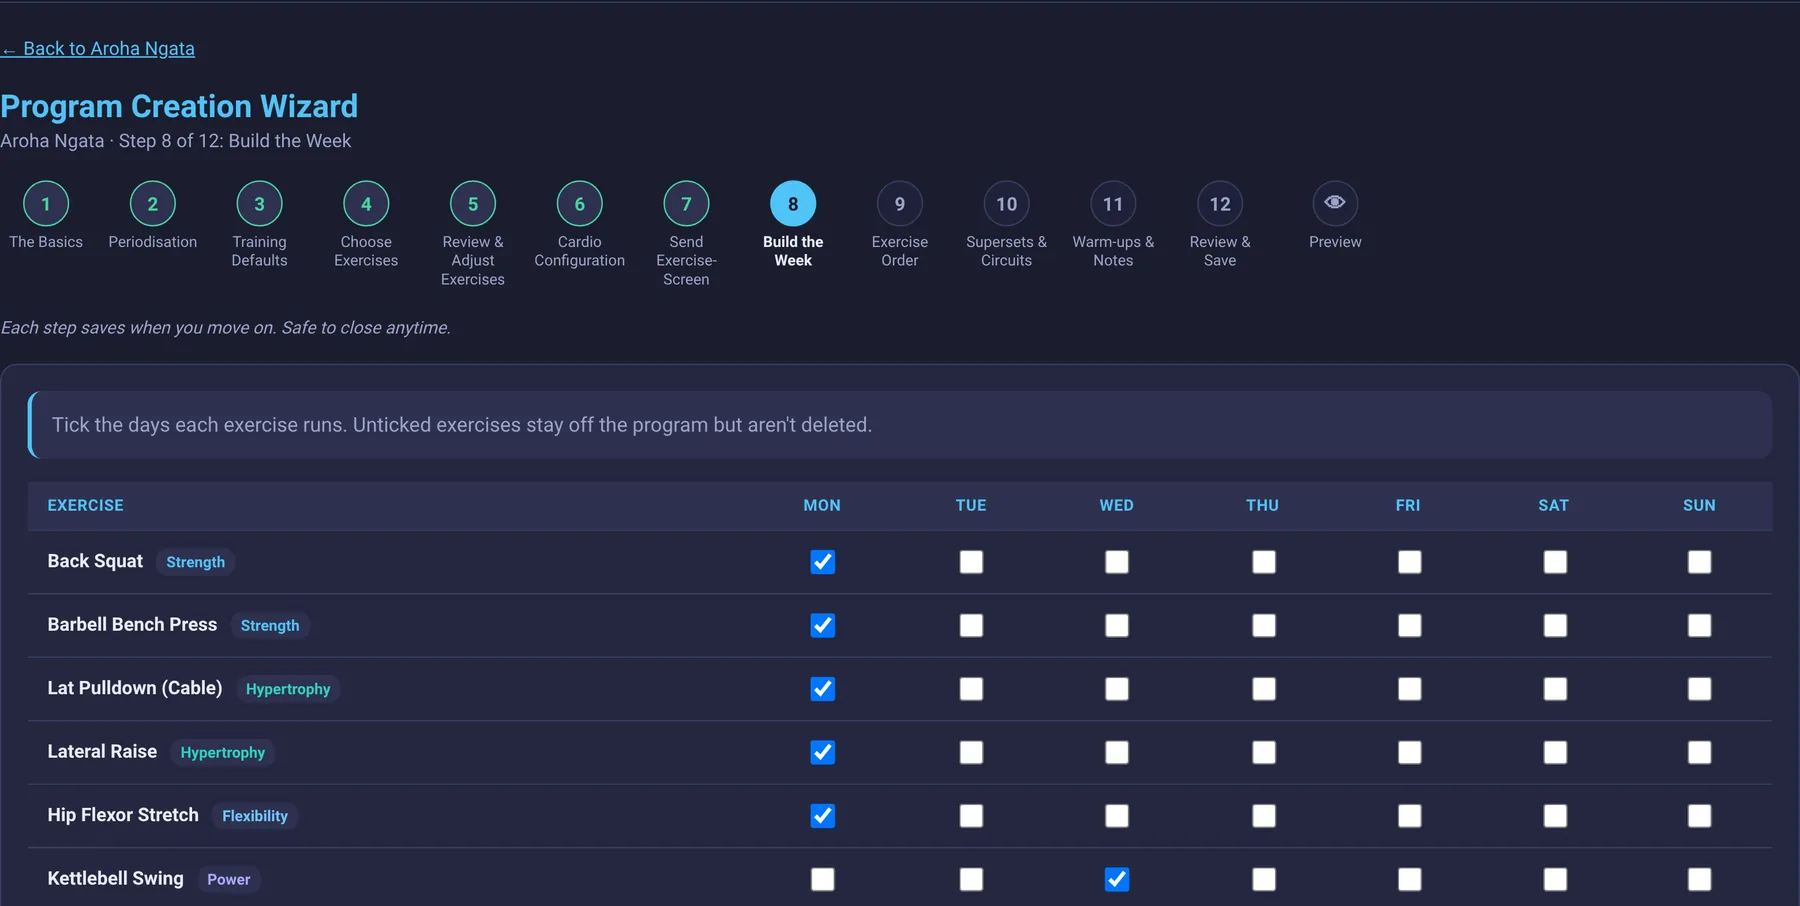
Task: Enable Back Squat on Sunday
Action: pyautogui.click(x=1699, y=562)
